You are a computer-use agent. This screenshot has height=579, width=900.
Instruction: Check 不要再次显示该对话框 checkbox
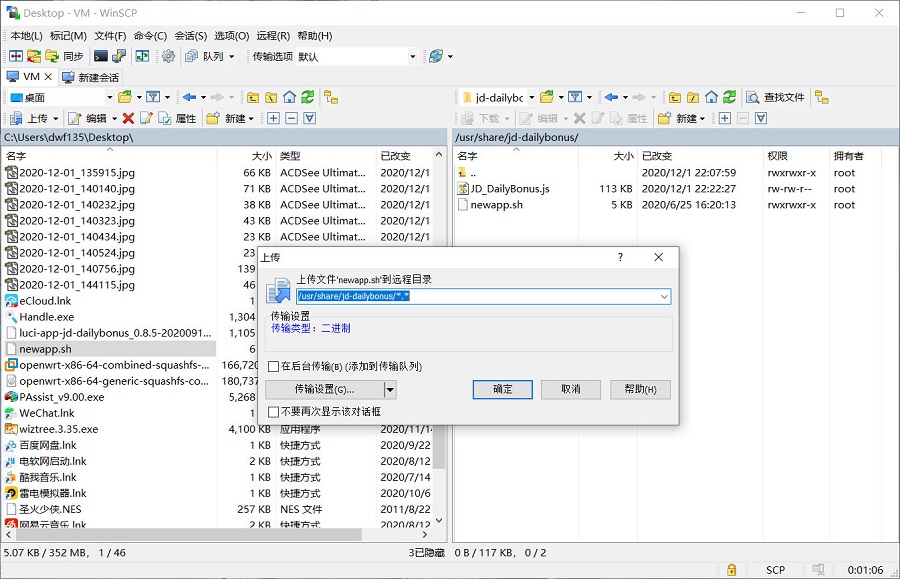[x=274, y=412]
